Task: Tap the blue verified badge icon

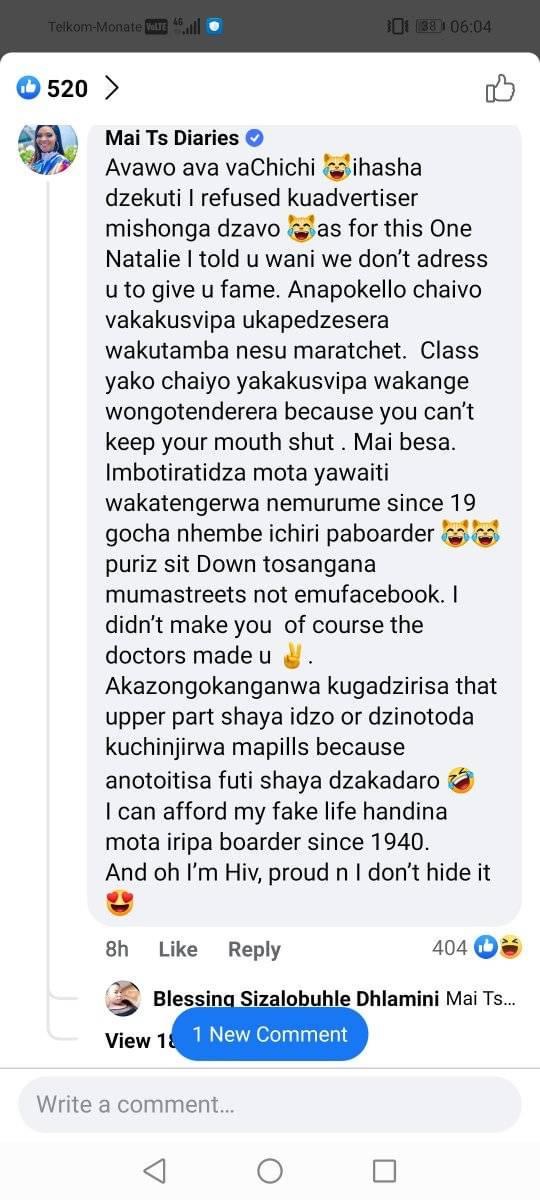Action: (x=255, y=138)
